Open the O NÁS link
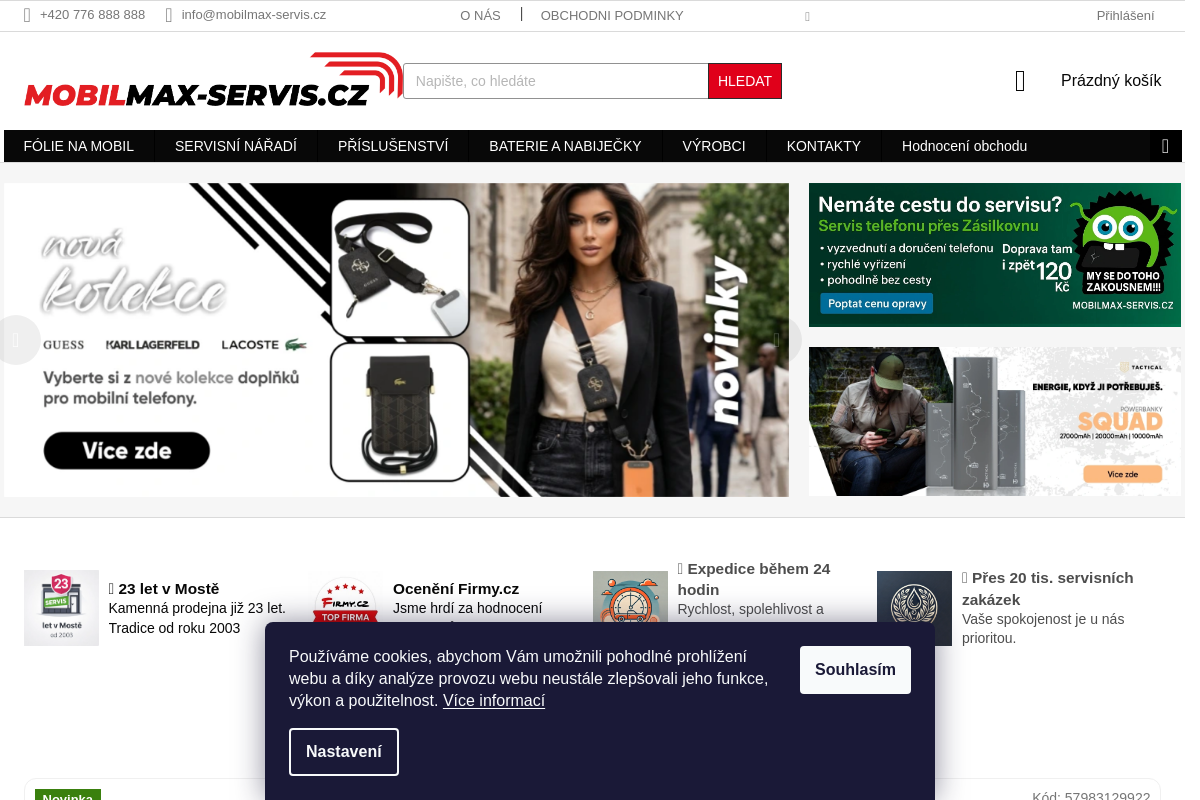1200x800 pixels. (480, 15)
